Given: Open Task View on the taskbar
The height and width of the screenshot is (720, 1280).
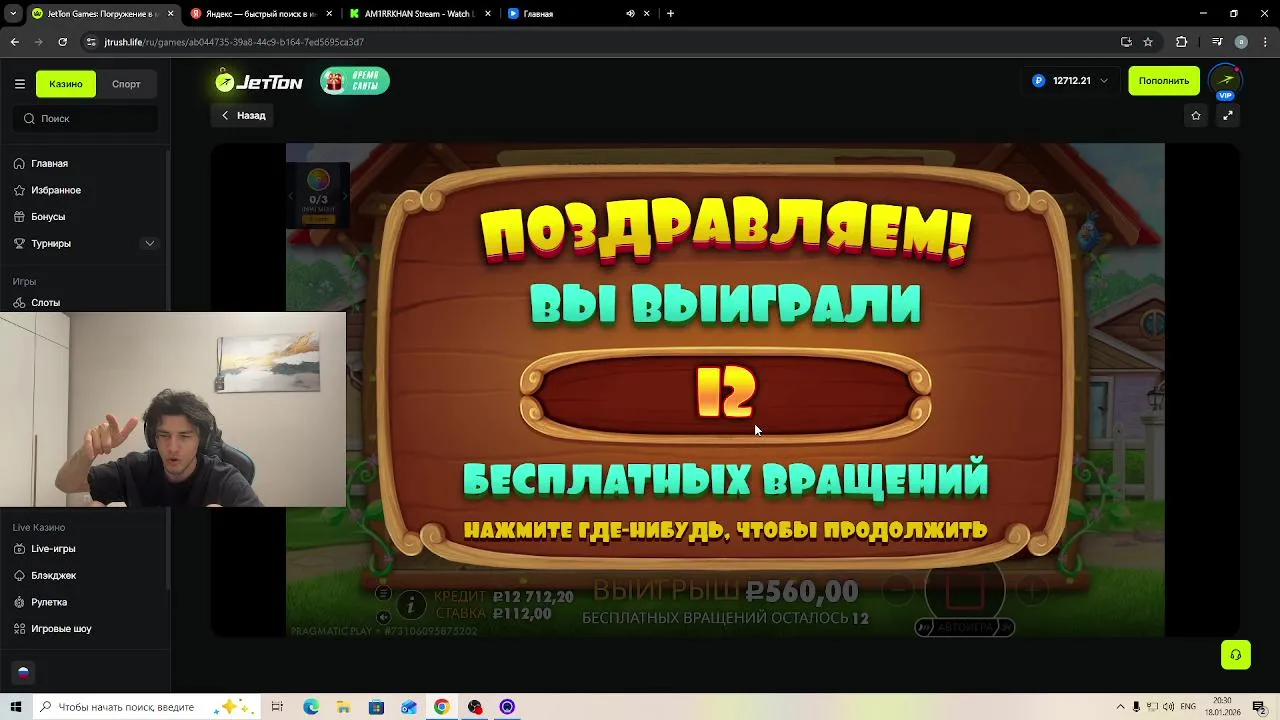Looking at the screenshot, I should click(x=277, y=707).
